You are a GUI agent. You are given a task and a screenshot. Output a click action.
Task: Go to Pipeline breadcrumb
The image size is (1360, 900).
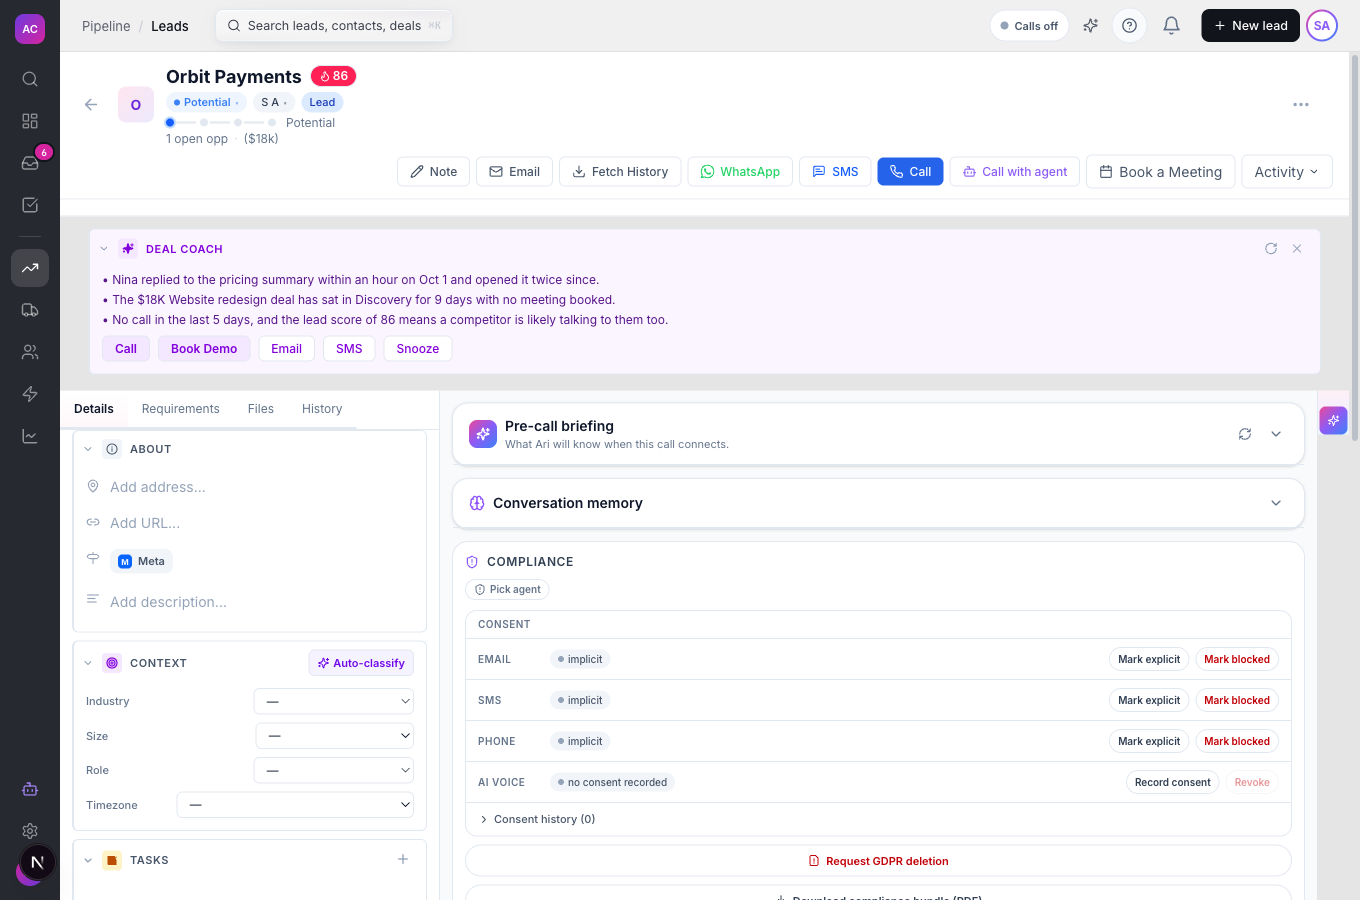pyautogui.click(x=106, y=26)
